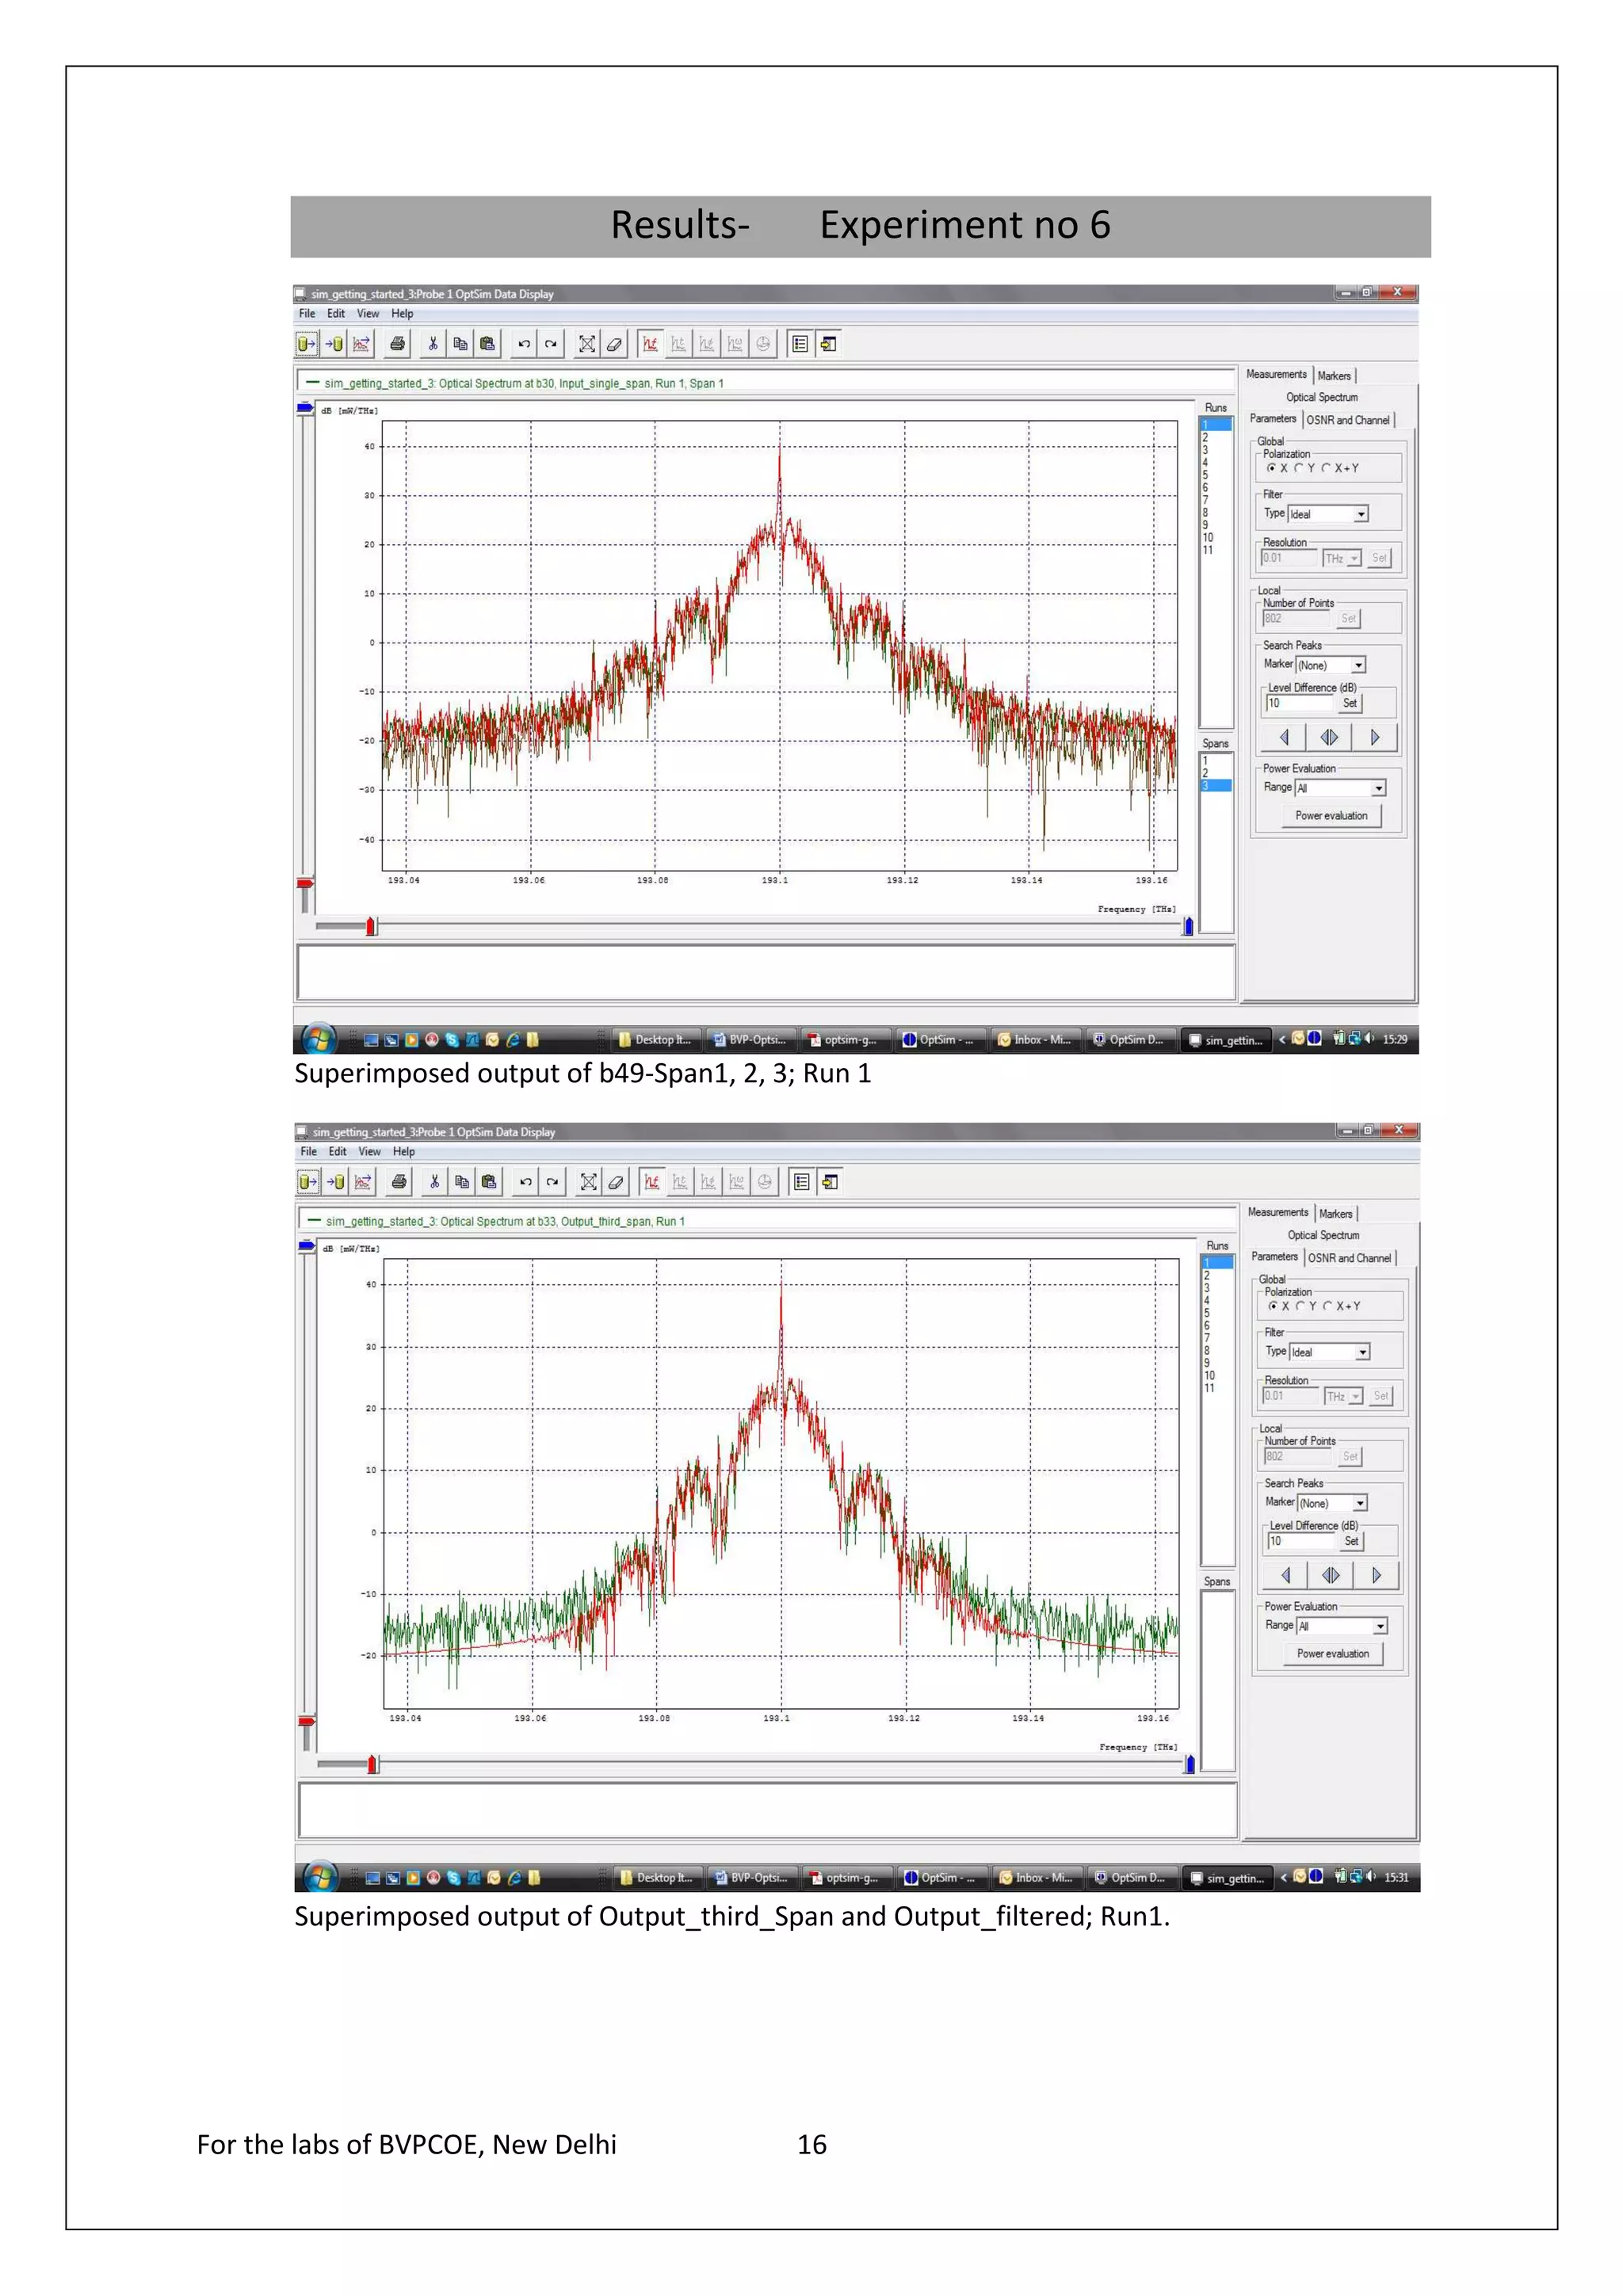Open View menu in Output_third_span window
This screenshot has height=2296, width=1623.
point(370,1152)
